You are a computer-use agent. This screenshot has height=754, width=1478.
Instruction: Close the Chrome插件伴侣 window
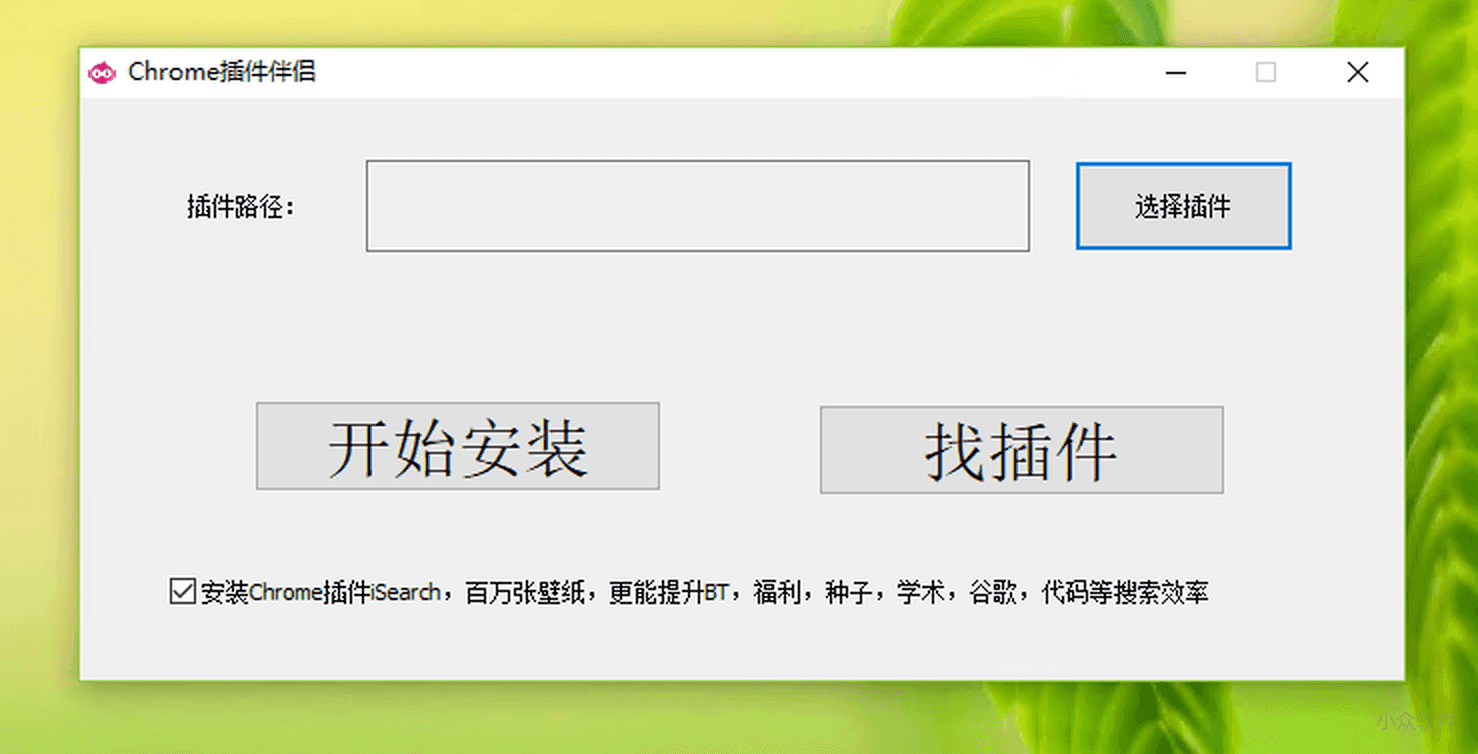point(1358,72)
